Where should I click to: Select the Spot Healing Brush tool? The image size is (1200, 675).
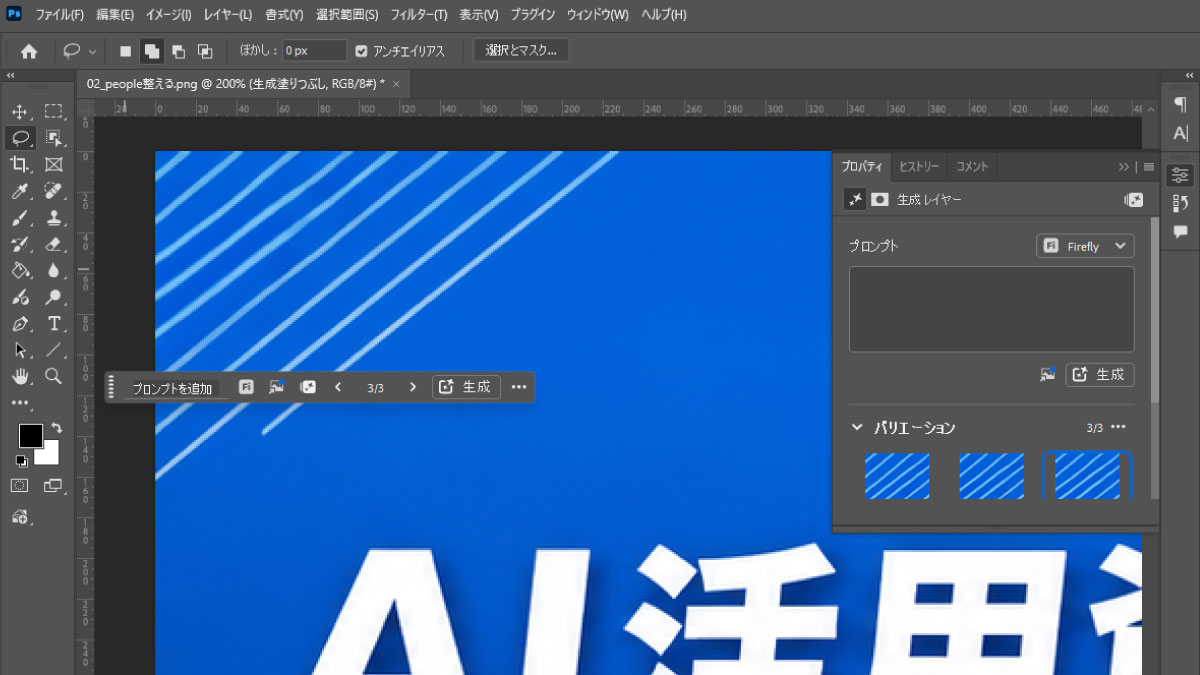click(x=53, y=191)
